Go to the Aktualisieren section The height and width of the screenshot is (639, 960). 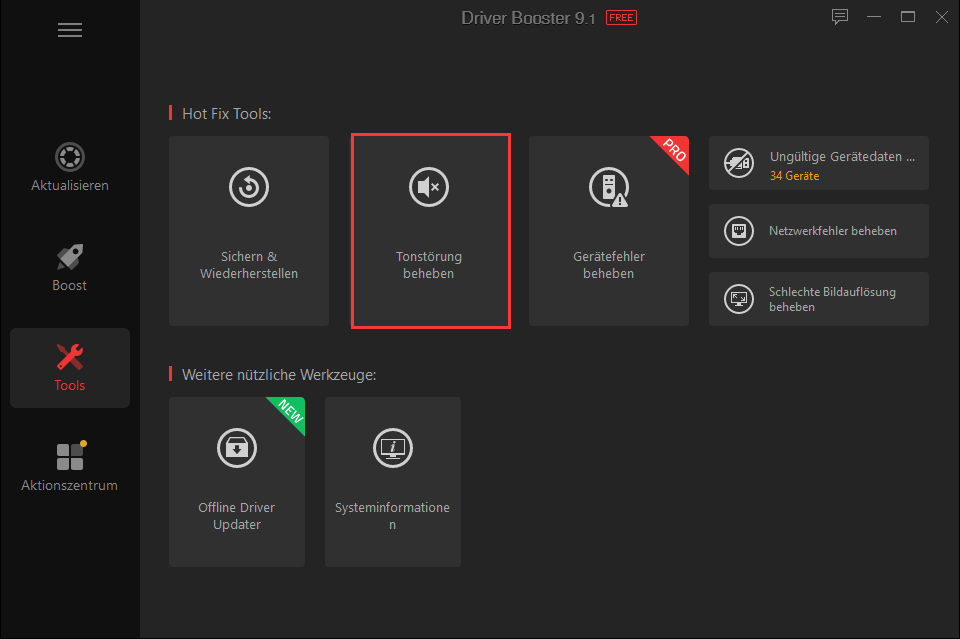pos(70,167)
